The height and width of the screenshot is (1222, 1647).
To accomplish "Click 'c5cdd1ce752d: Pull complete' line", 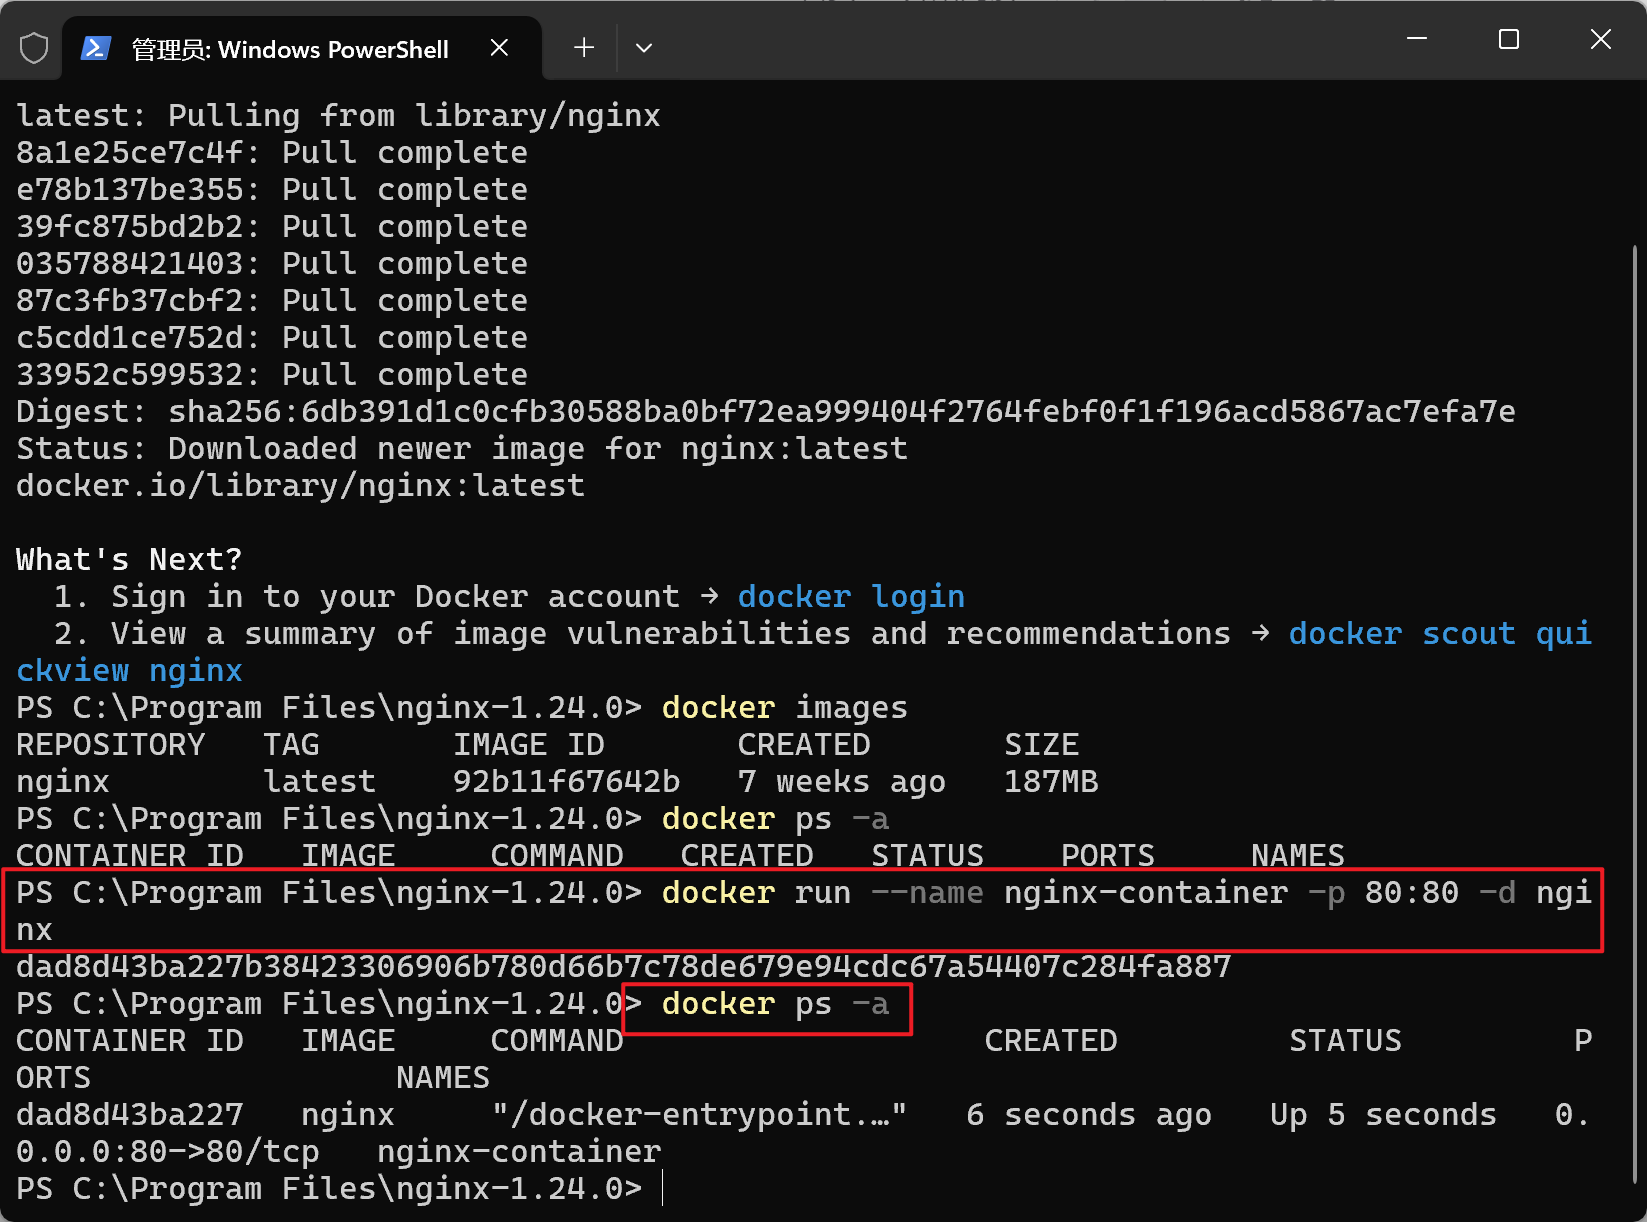I will point(272,338).
